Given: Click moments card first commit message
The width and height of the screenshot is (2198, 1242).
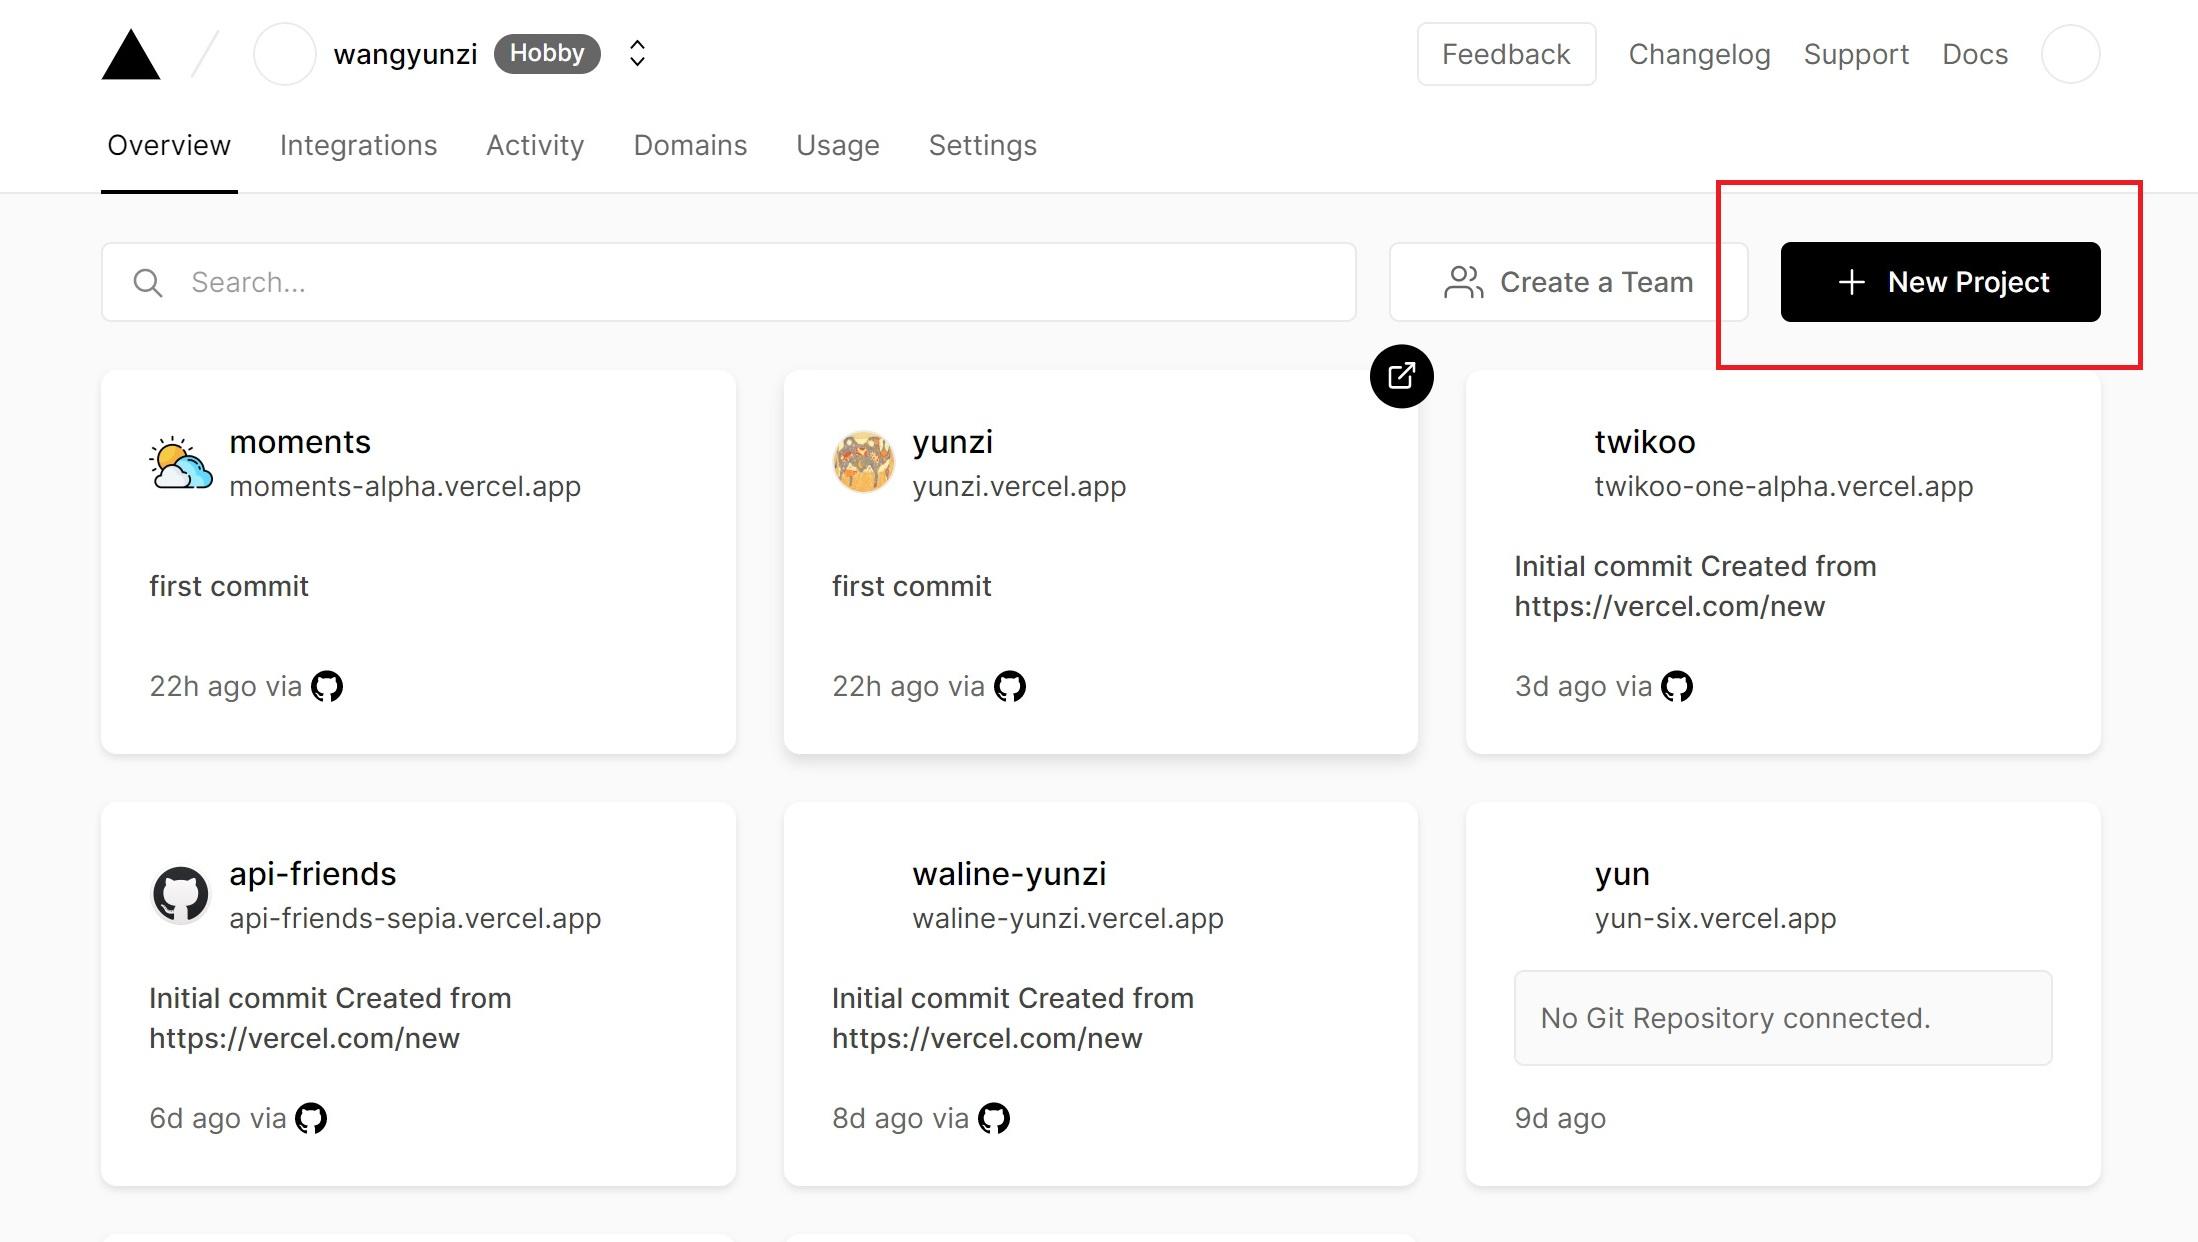Looking at the screenshot, I should 229,586.
